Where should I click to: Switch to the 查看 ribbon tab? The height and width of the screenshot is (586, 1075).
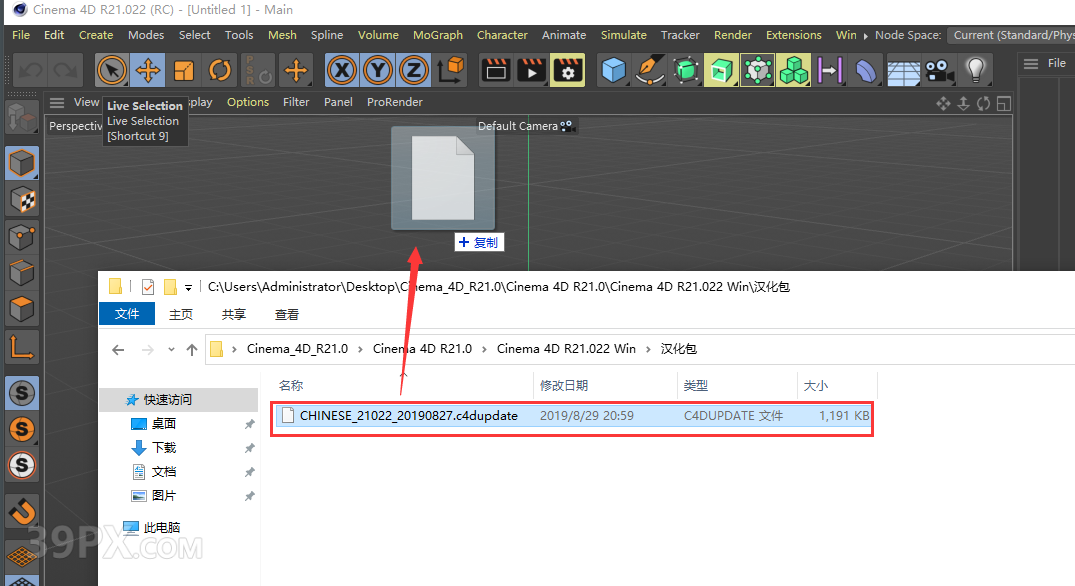click(287, 314)
